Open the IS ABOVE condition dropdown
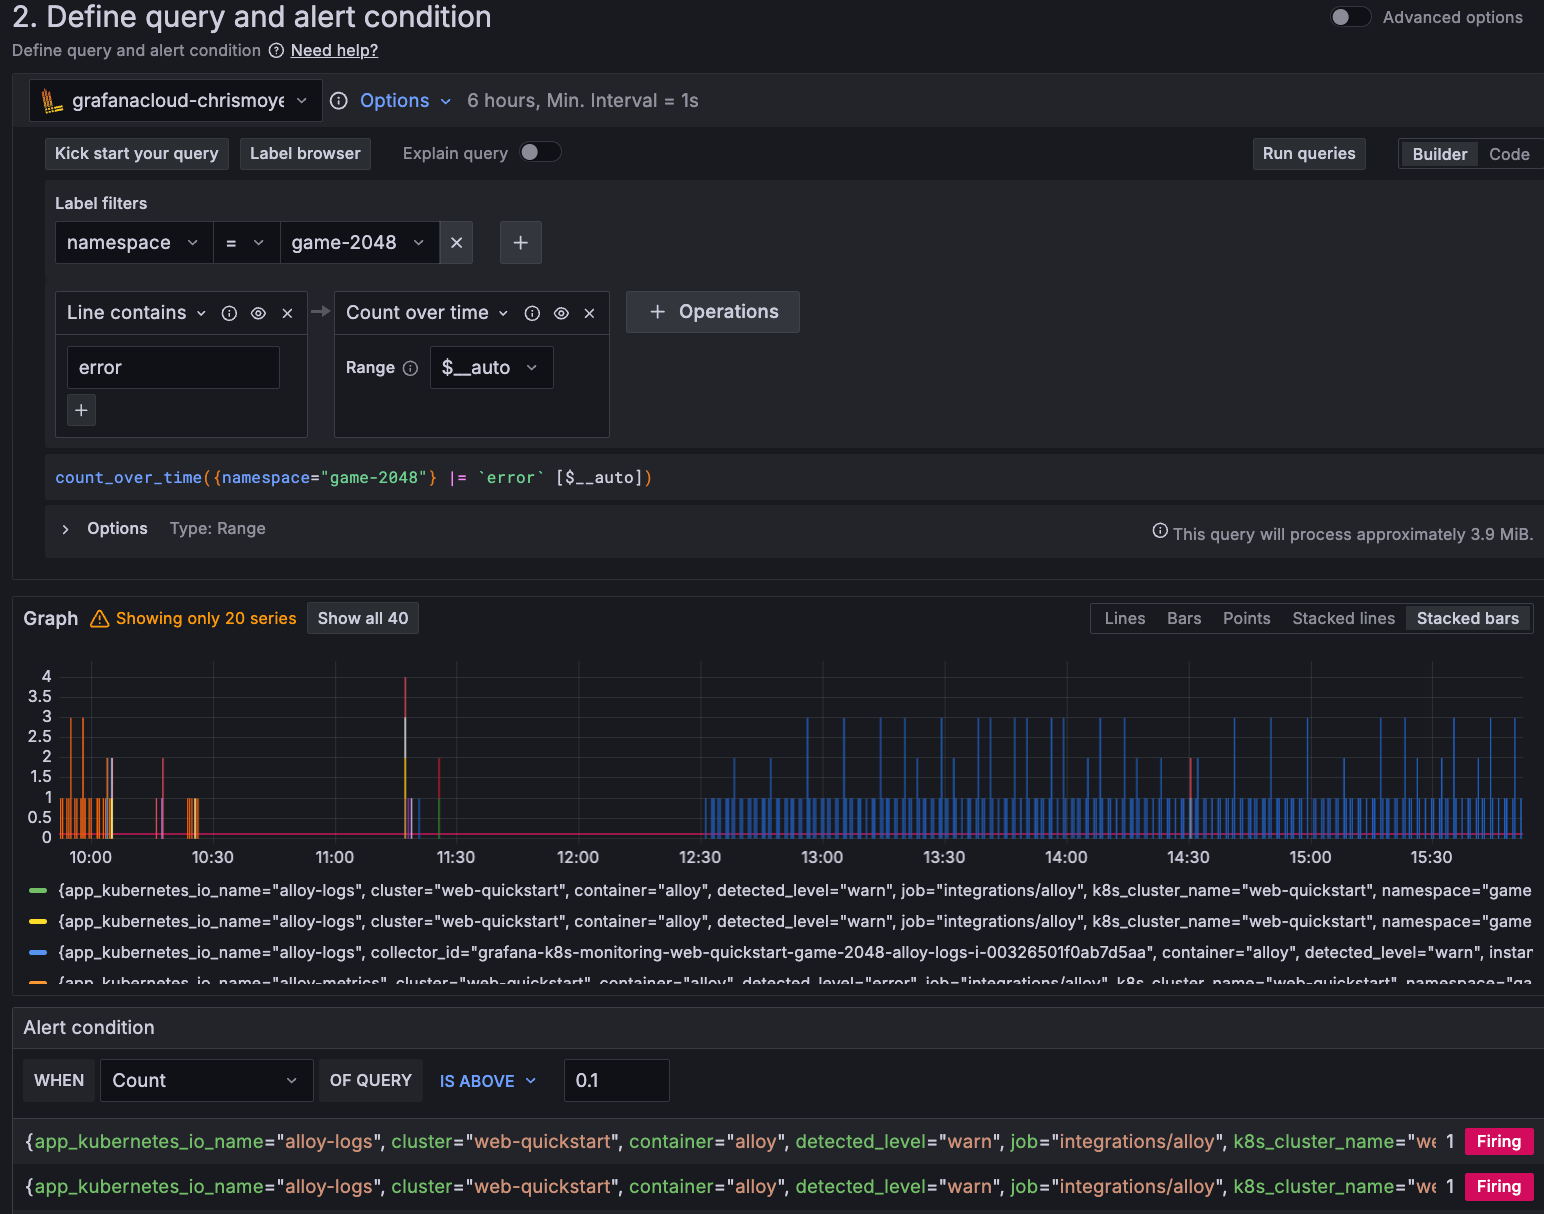Image resolution: width=1544 pixels, height=1214 pixels. tap(486, 1080)
